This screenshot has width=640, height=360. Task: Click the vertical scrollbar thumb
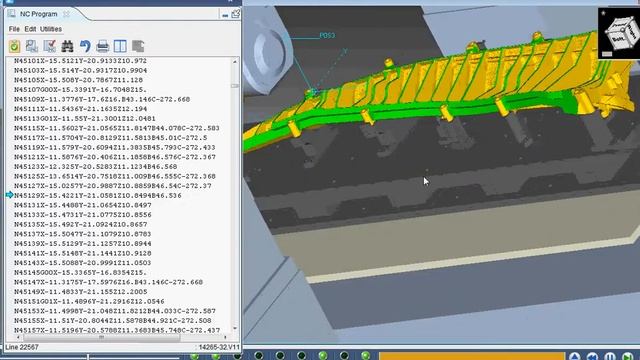(235, 86)
